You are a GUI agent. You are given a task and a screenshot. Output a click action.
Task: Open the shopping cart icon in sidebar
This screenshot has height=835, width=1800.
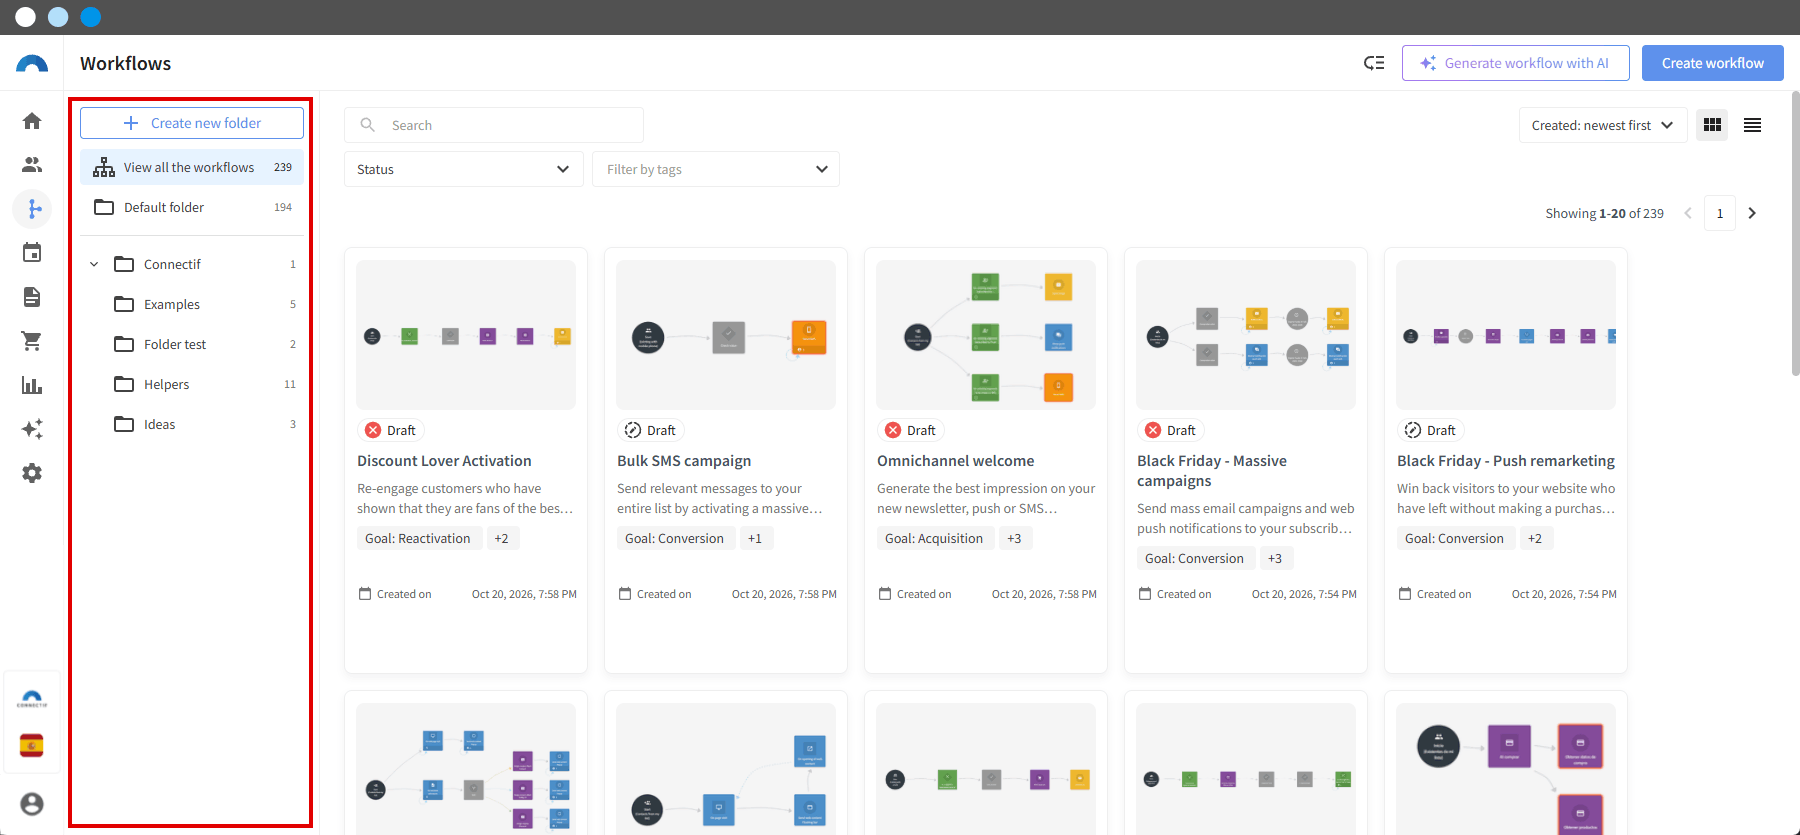[32, 341]
